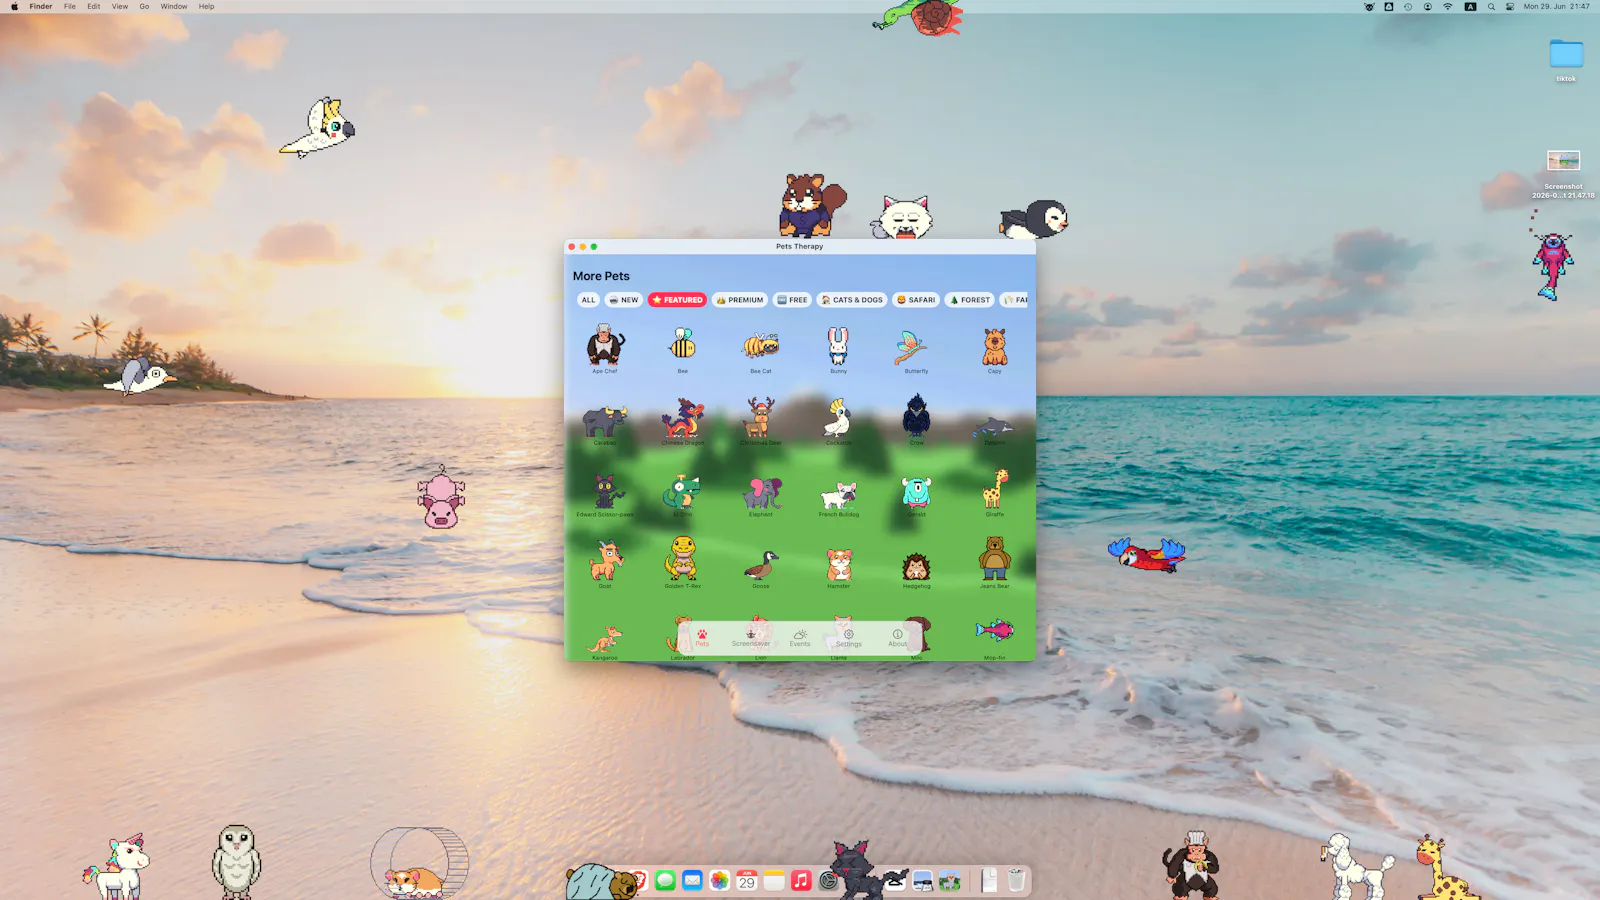Screen dimensions: 1600x900
Task: Open Mail from the Dock
Action: (x=692, y=881)
